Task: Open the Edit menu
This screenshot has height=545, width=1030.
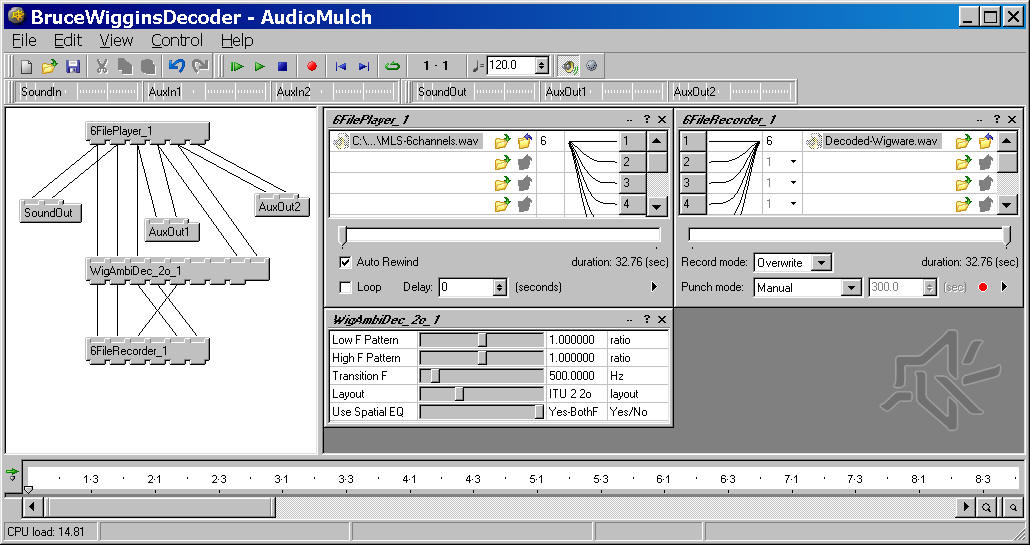Action: [68, 41]
